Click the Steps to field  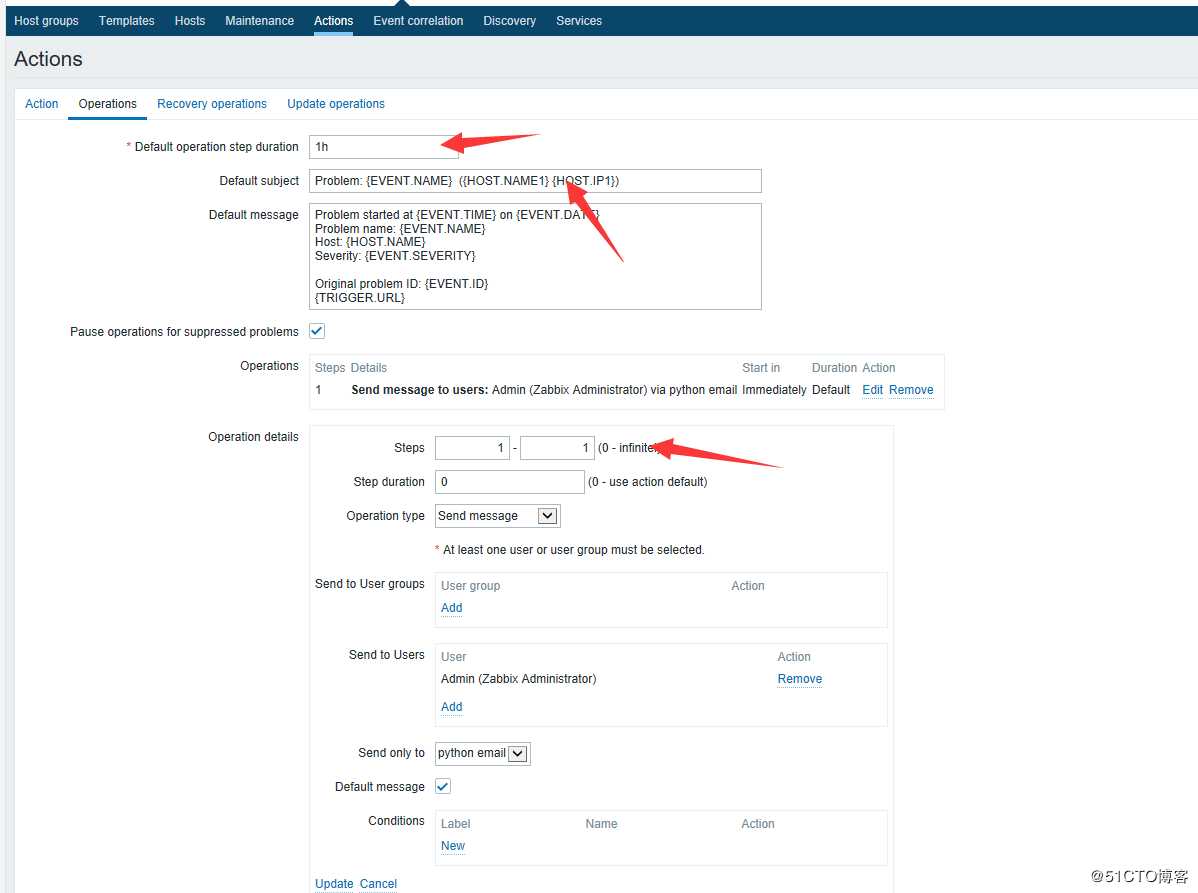[557, 448]
